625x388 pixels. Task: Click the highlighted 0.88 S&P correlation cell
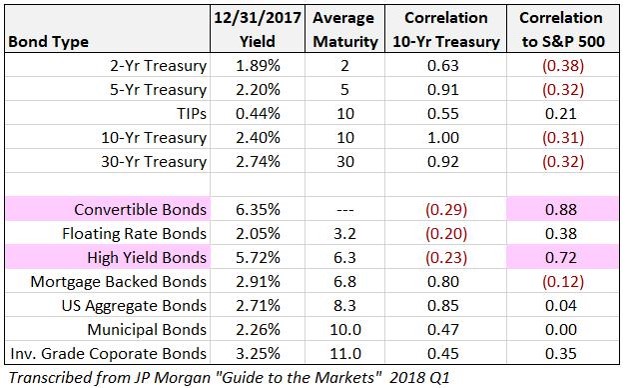pos(563,209)
